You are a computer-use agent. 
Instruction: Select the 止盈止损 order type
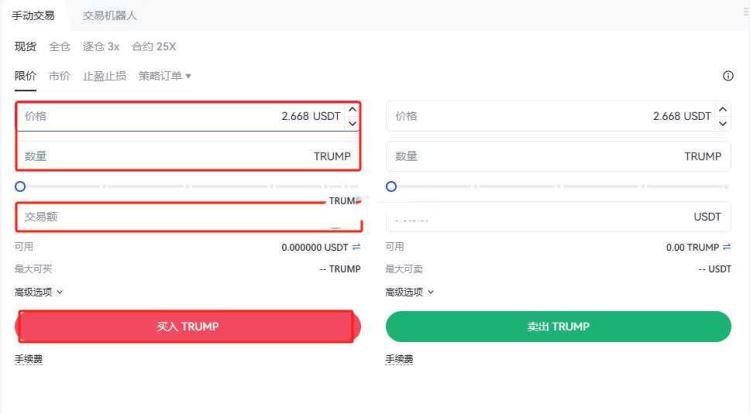[105, 76]
